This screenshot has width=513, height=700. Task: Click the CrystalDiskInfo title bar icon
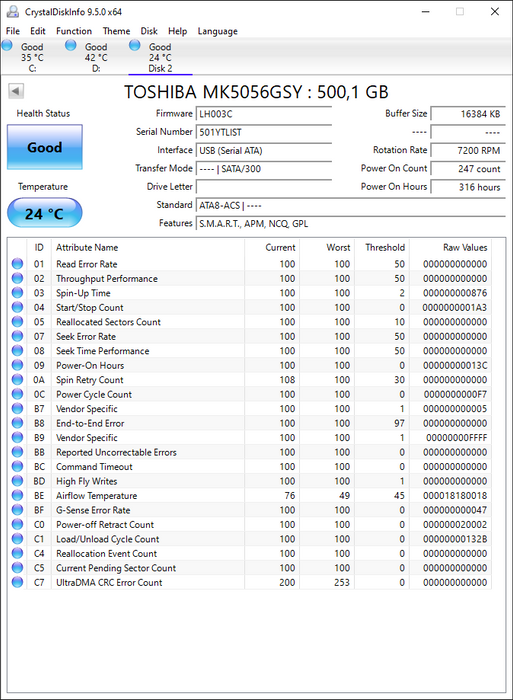[13, 12]
